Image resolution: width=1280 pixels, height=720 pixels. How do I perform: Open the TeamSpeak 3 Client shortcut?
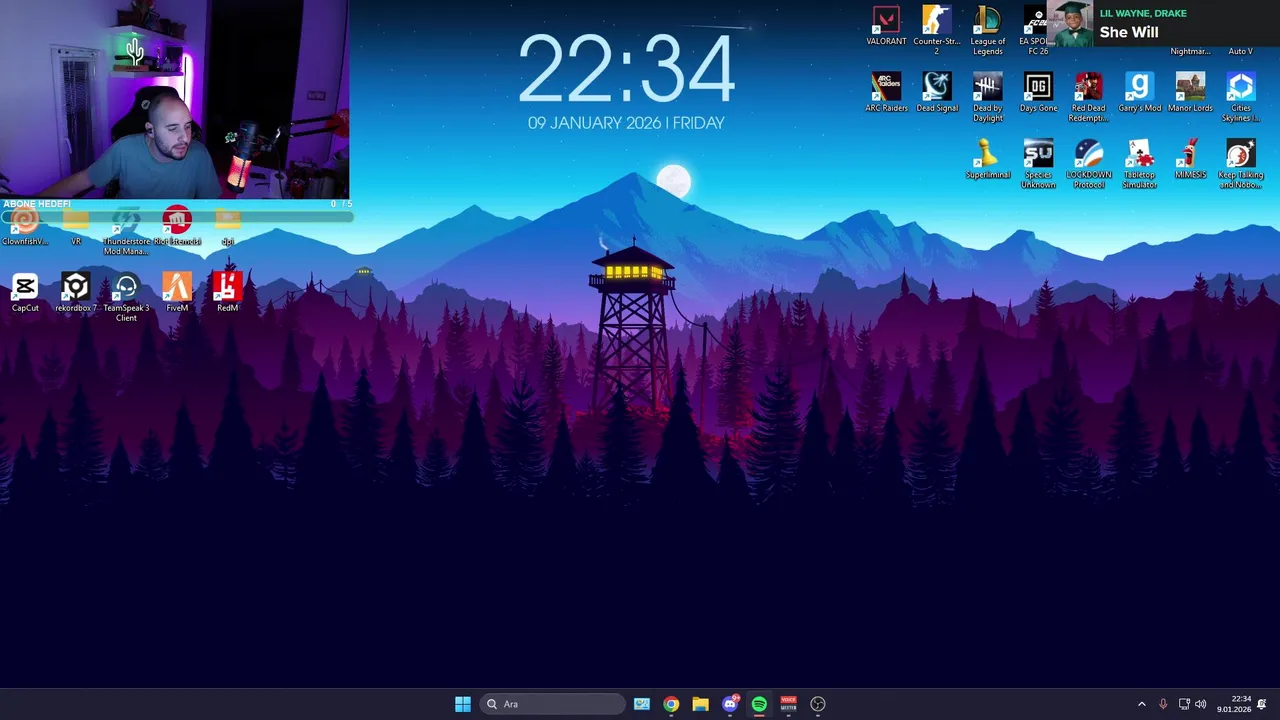[126, 297]
